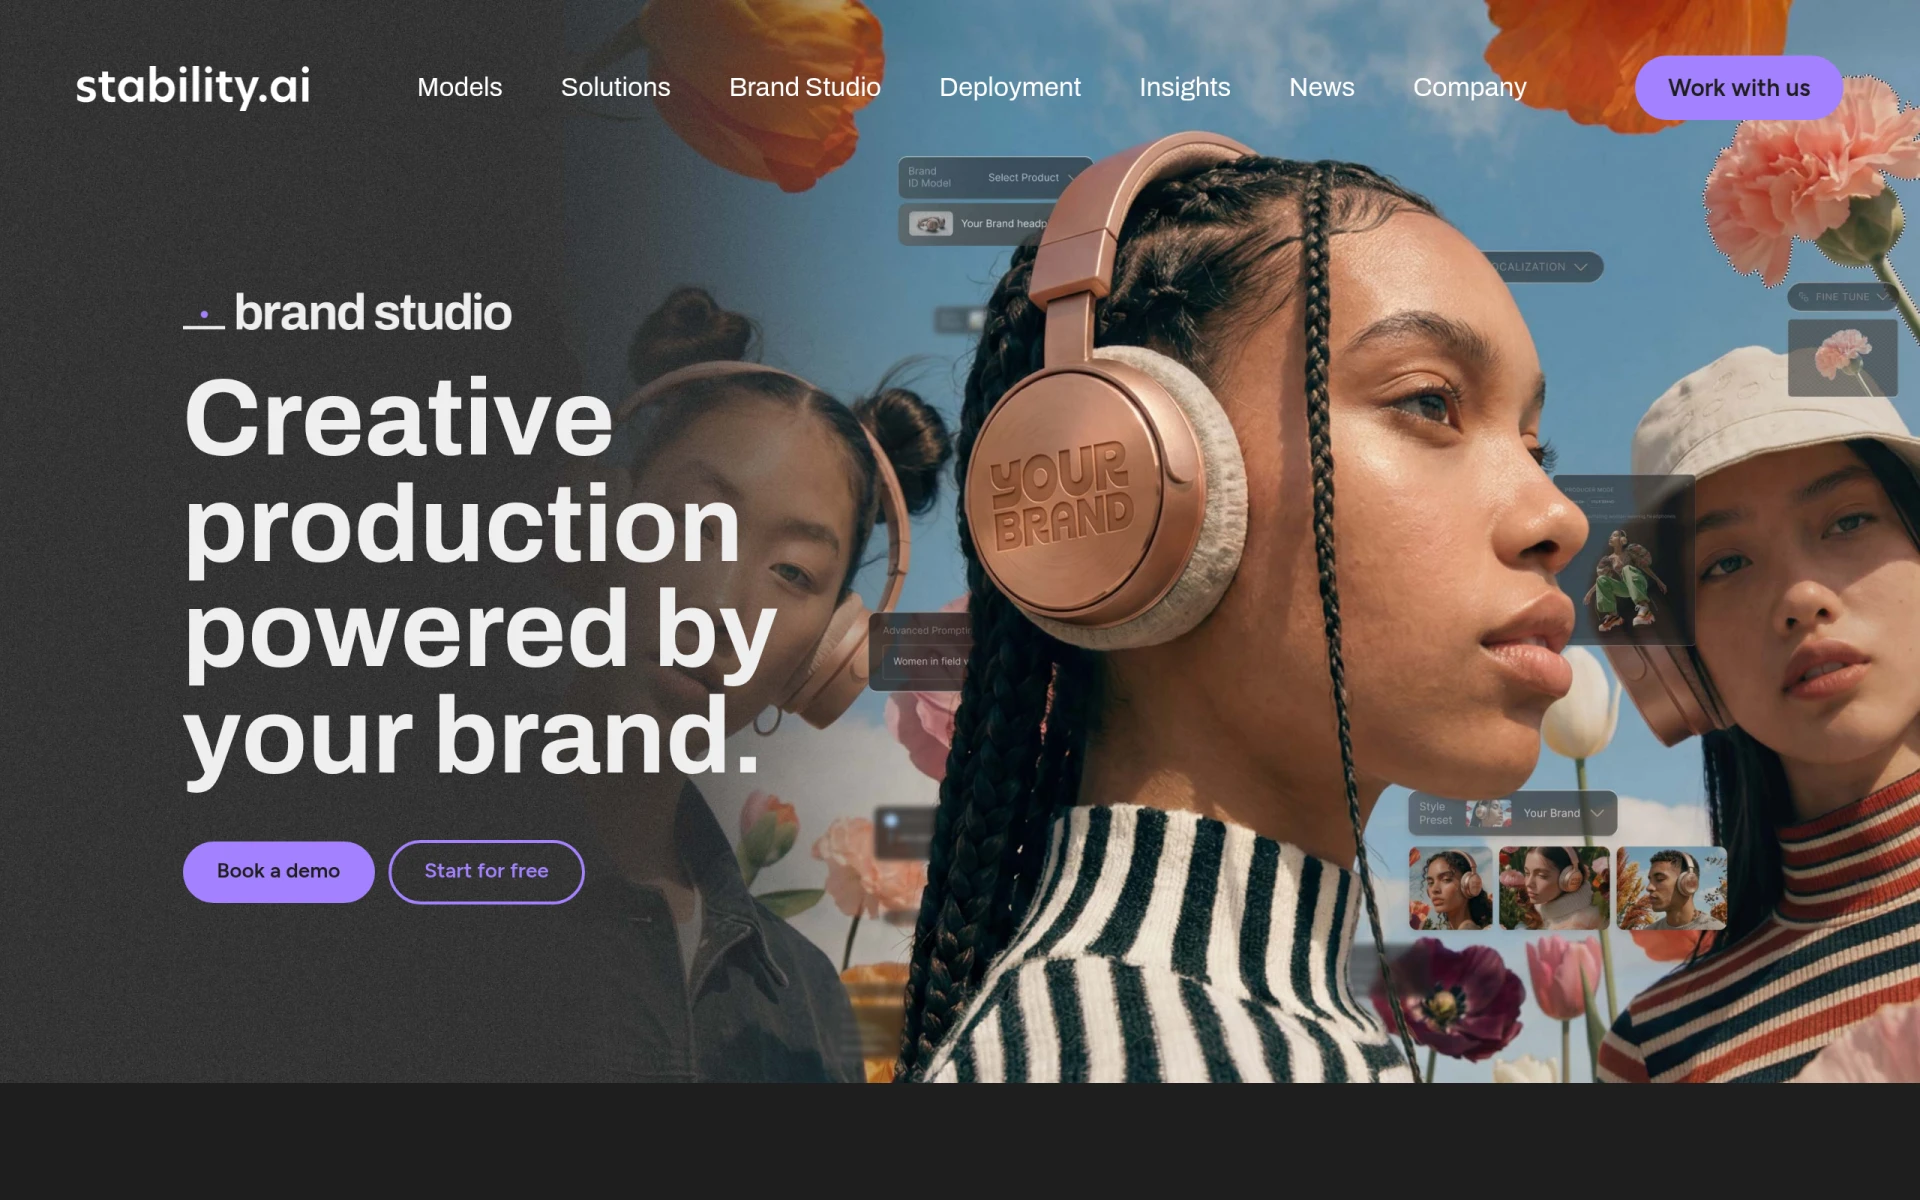Screen dimensions: 1920x1200
Task: Open the Solutions menu
Action: click(x=615, y=87)
